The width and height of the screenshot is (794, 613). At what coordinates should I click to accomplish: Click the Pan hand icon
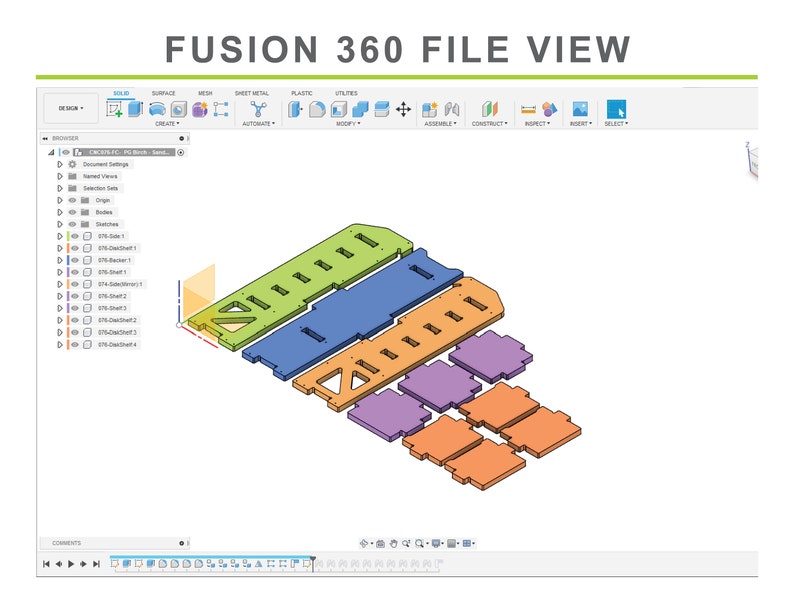(393, 543)
